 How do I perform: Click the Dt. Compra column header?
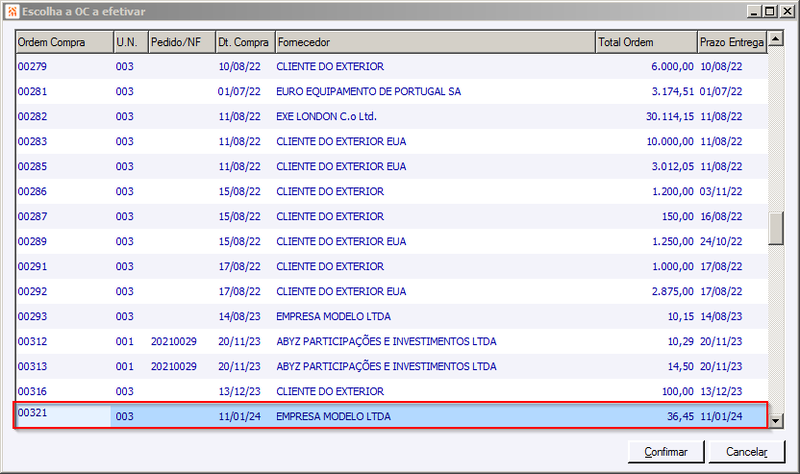pos(245,42)
